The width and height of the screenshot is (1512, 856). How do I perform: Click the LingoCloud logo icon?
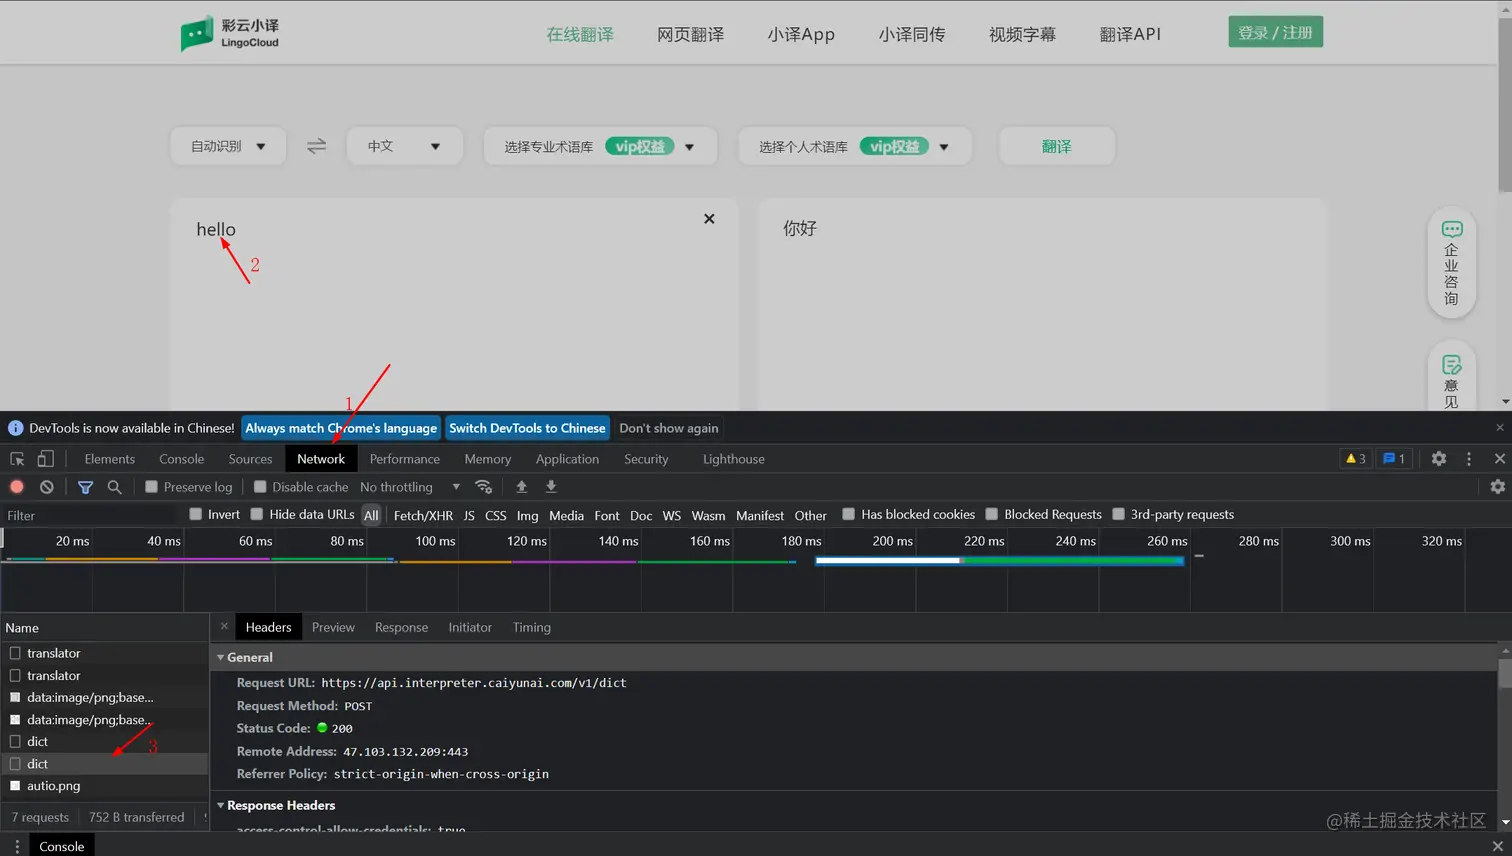coord(197,34)
